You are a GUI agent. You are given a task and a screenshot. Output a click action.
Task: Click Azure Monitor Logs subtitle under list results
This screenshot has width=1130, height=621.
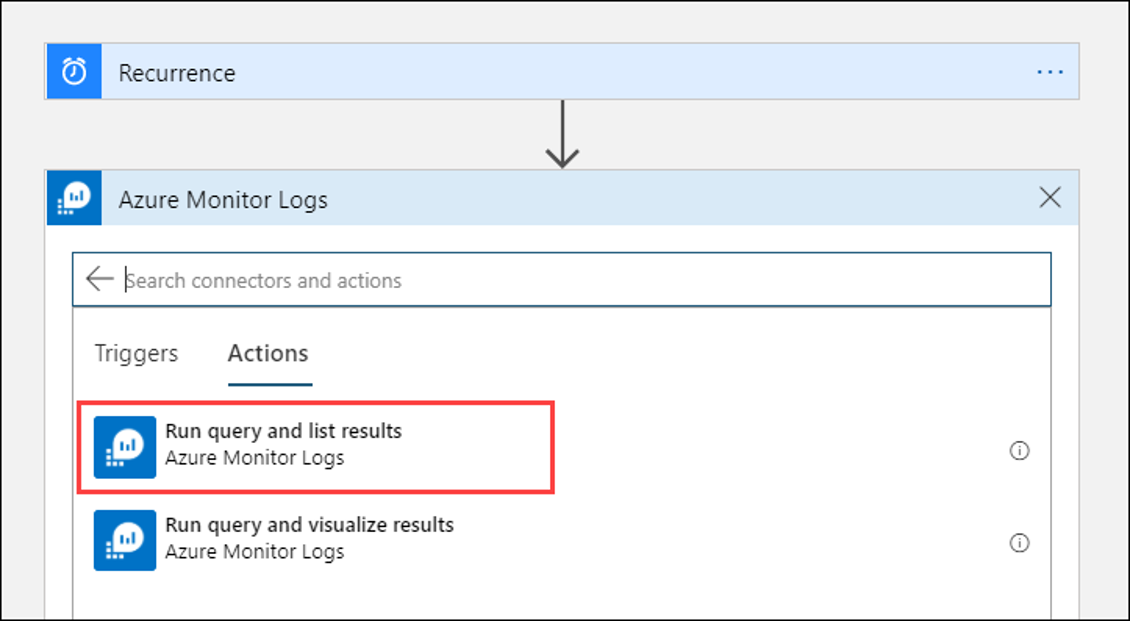pyautogui.click(x=254, y=458)
